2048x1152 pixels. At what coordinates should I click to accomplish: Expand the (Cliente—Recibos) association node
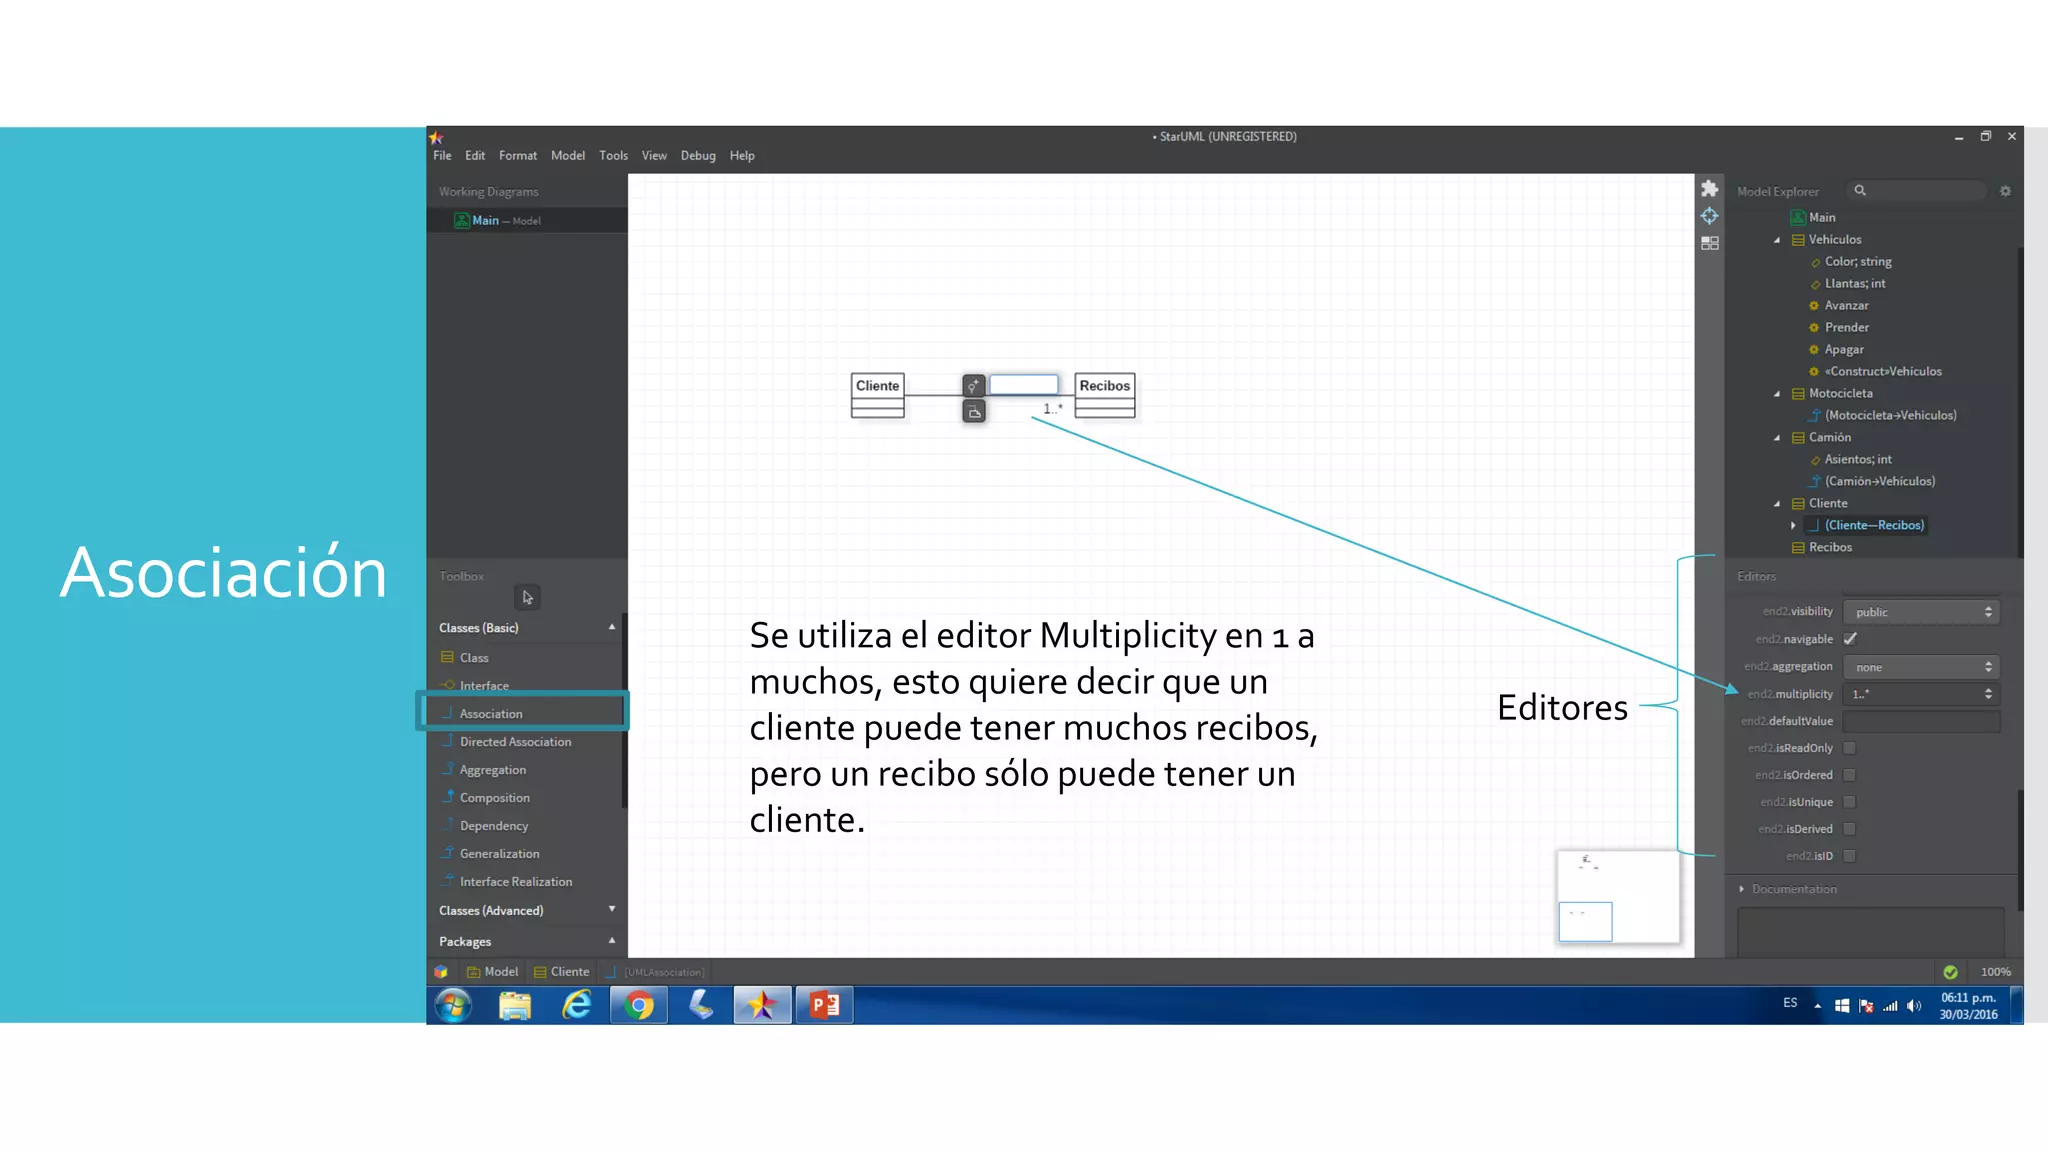pos(1793,525)
